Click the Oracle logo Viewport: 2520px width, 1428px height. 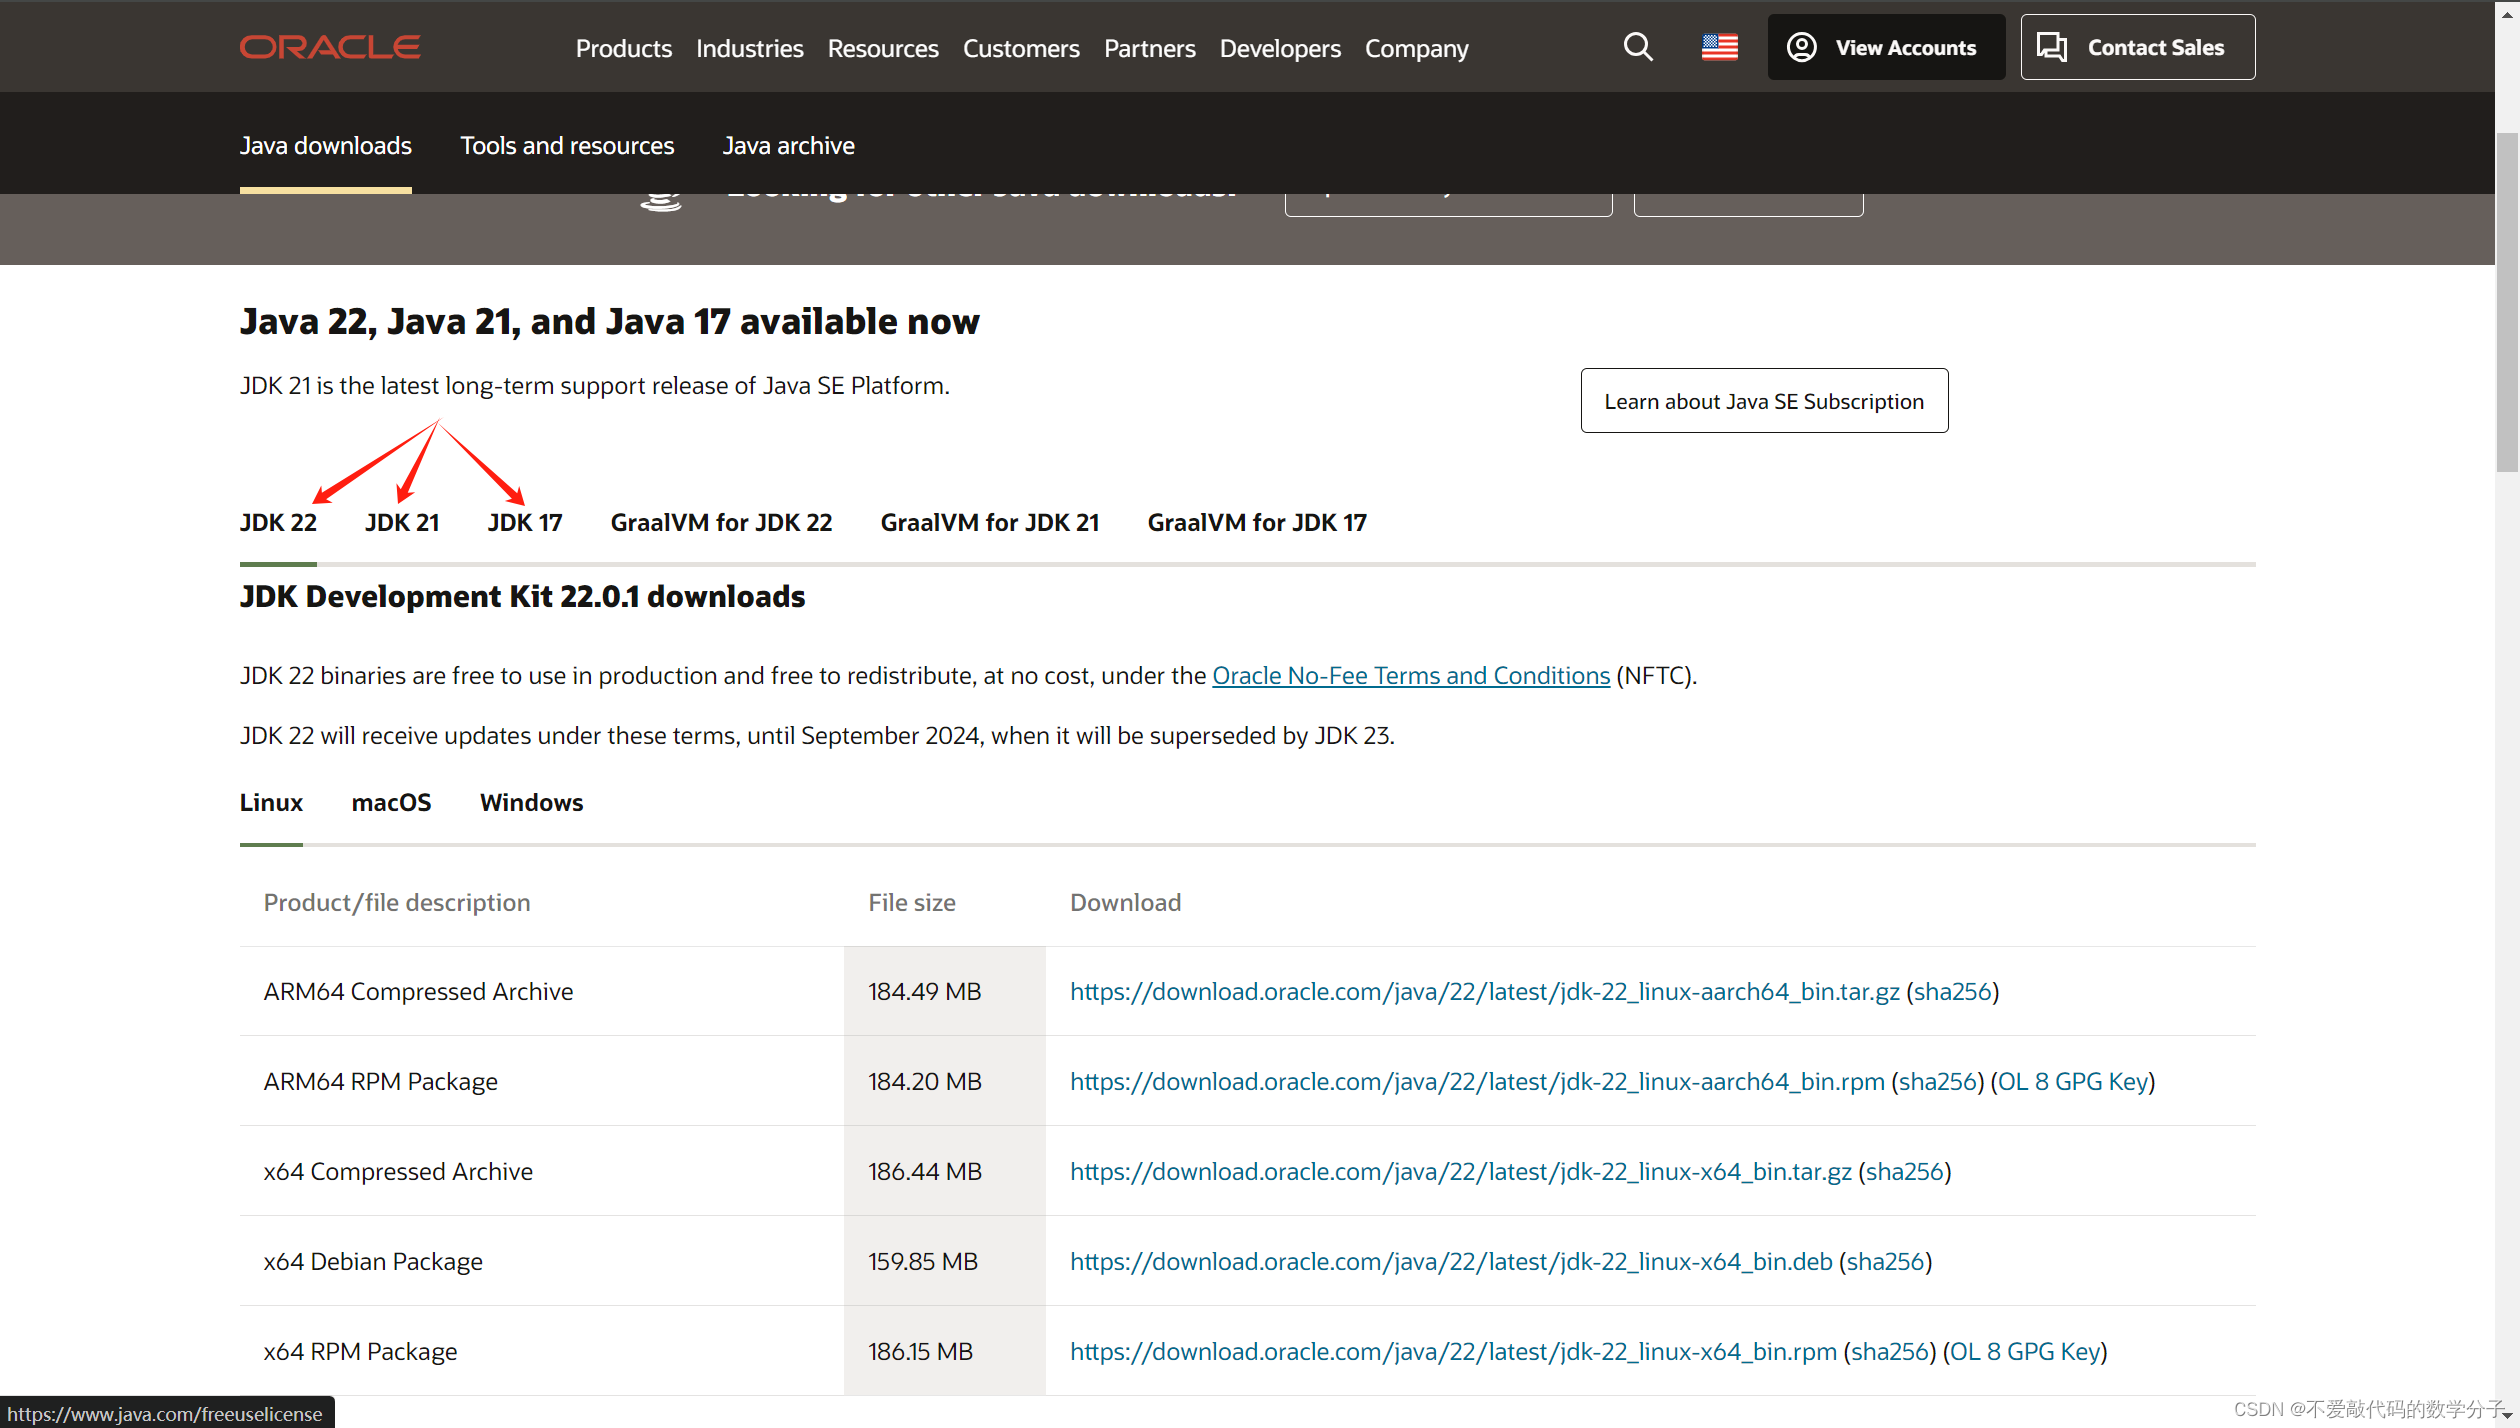[330, 47]
